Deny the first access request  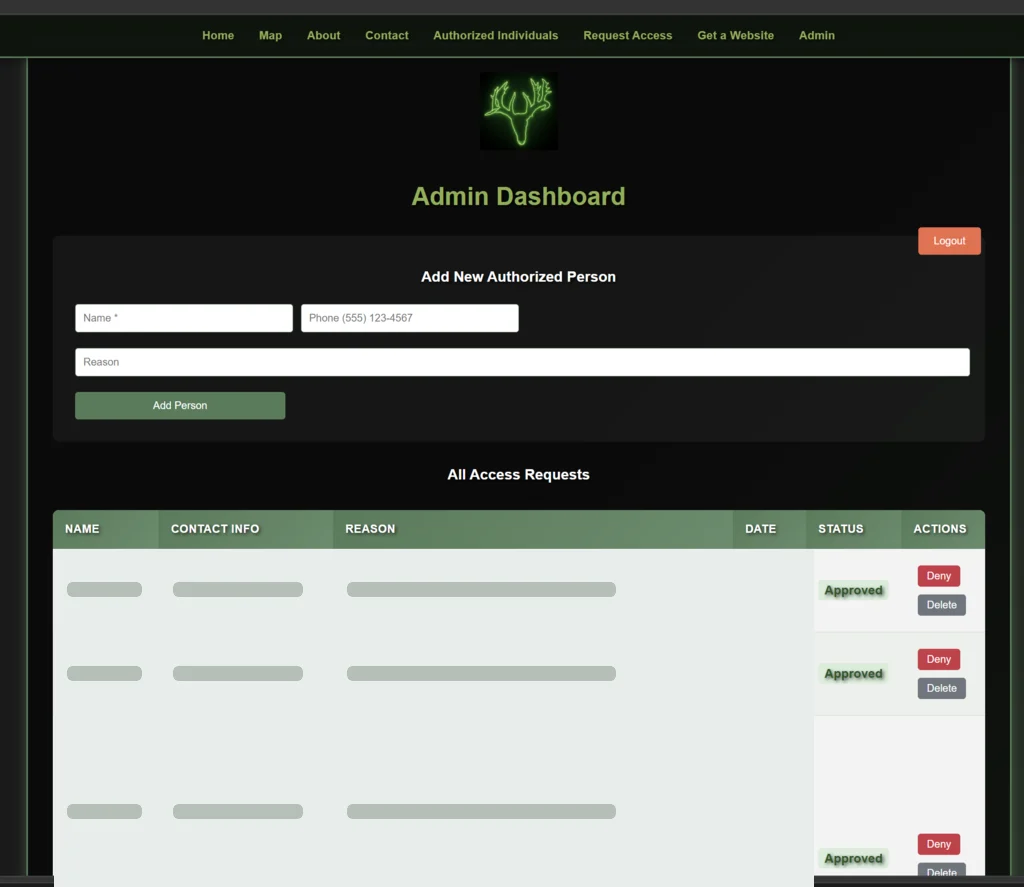click(938, 576)
